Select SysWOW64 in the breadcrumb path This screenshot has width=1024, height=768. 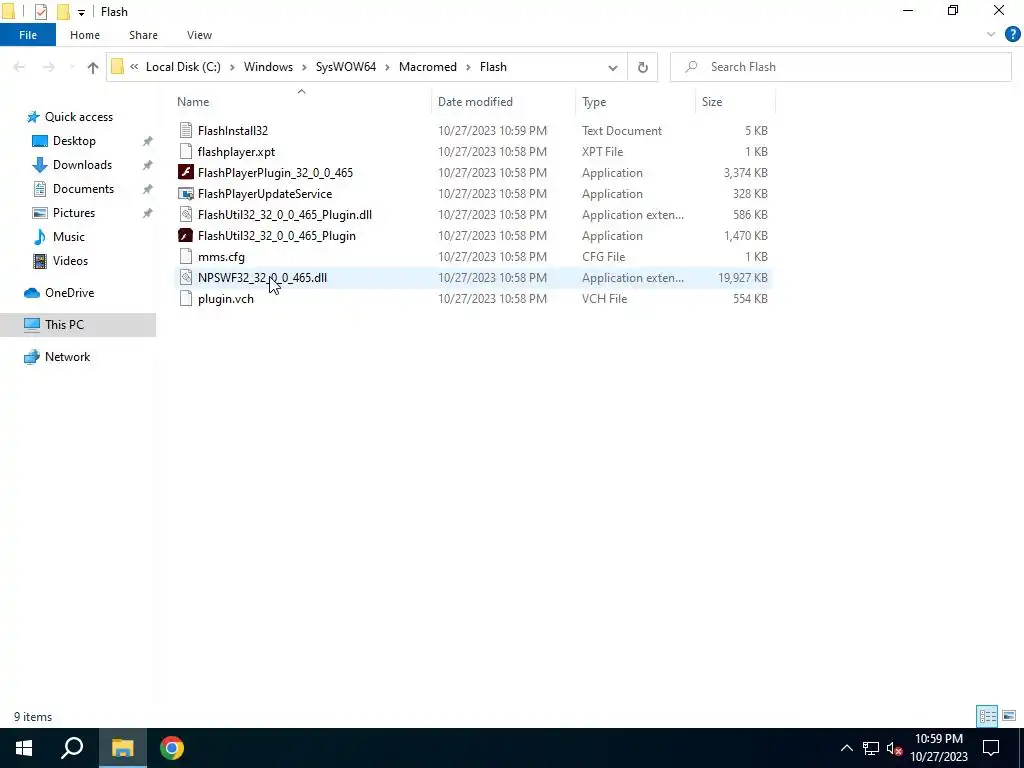345,67
